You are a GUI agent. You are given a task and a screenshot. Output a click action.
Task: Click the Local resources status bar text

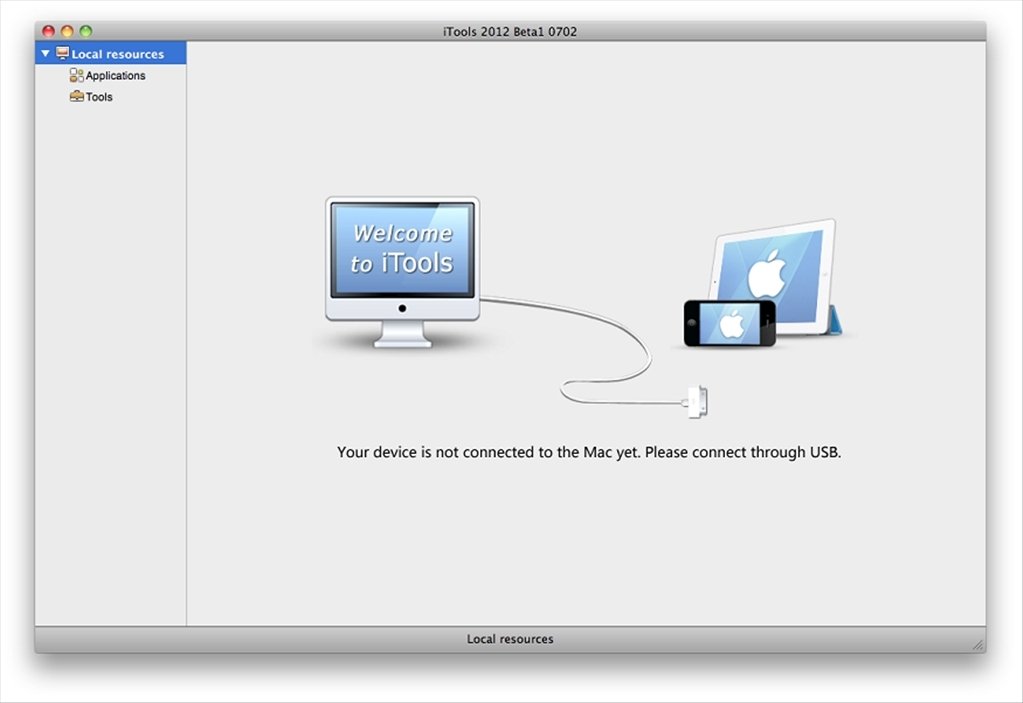[x=510, y=639]
